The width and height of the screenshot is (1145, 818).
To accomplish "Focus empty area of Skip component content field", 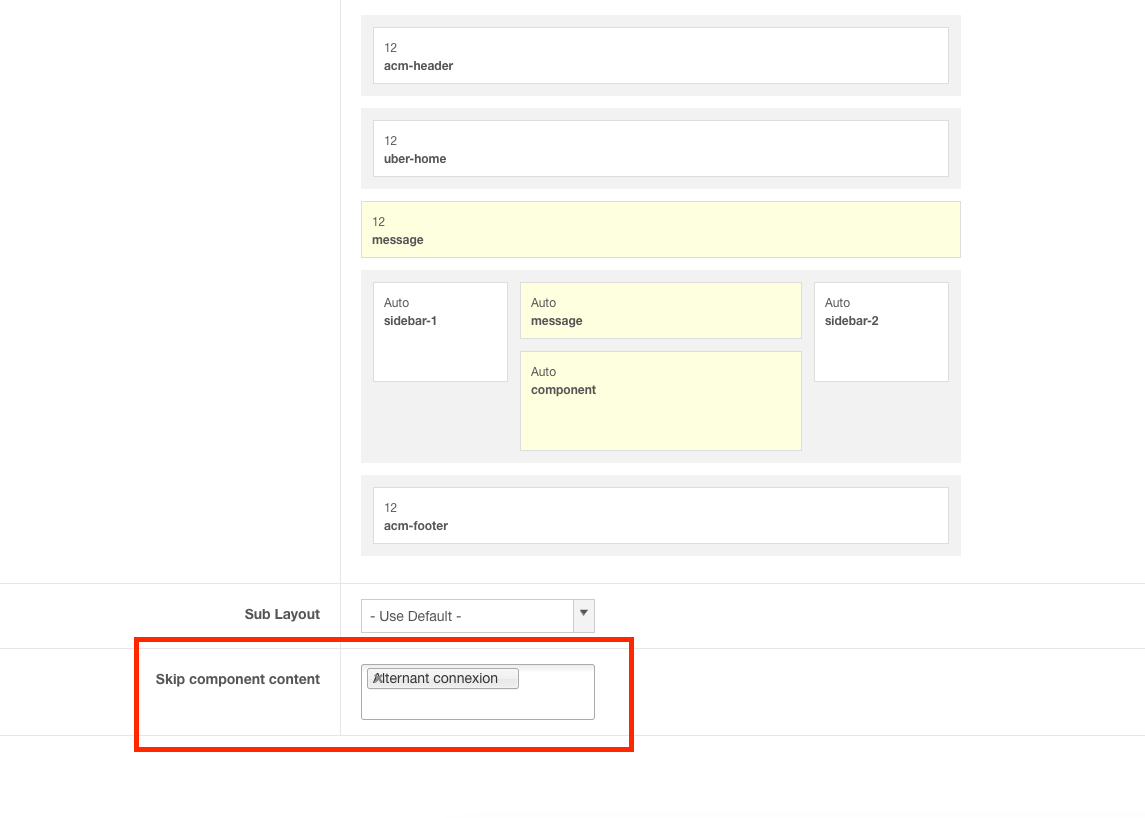I will (477, 704).
